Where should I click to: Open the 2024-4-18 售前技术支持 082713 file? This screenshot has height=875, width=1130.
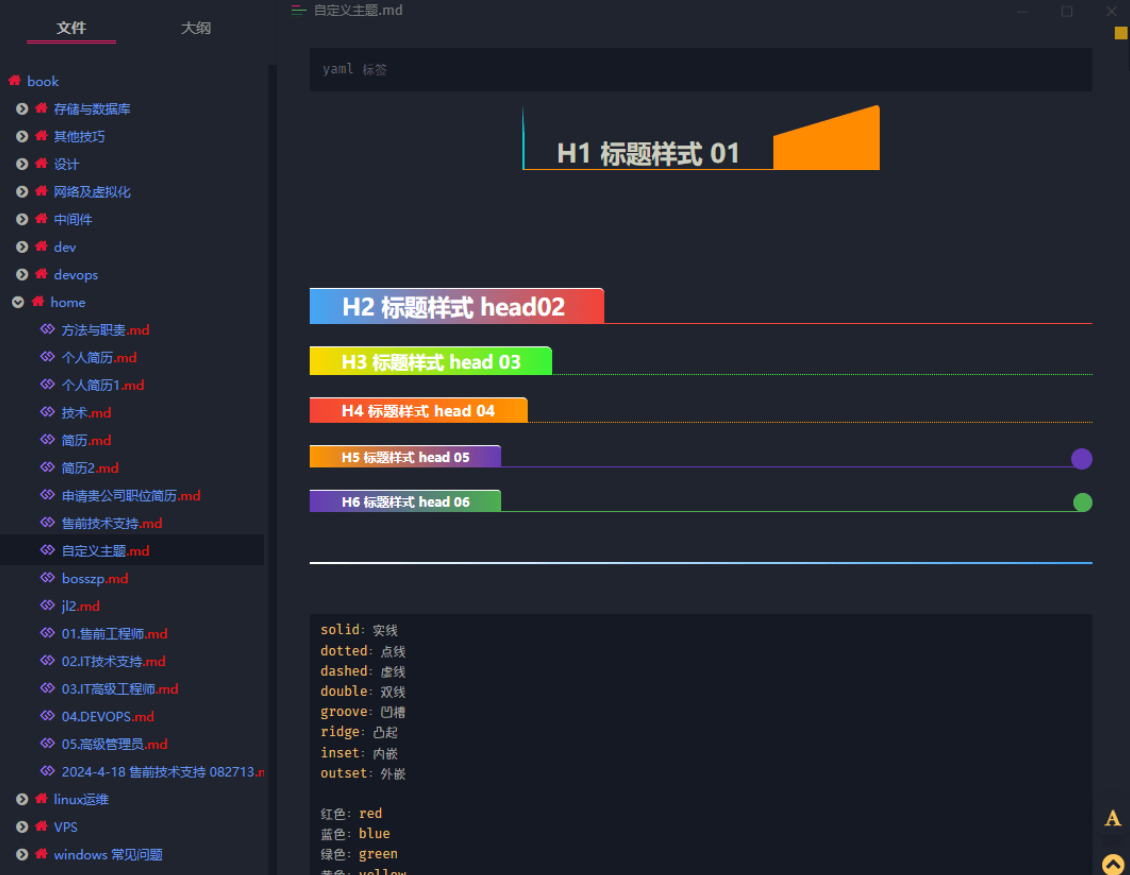pyautogui.click(x=163, y=773)
